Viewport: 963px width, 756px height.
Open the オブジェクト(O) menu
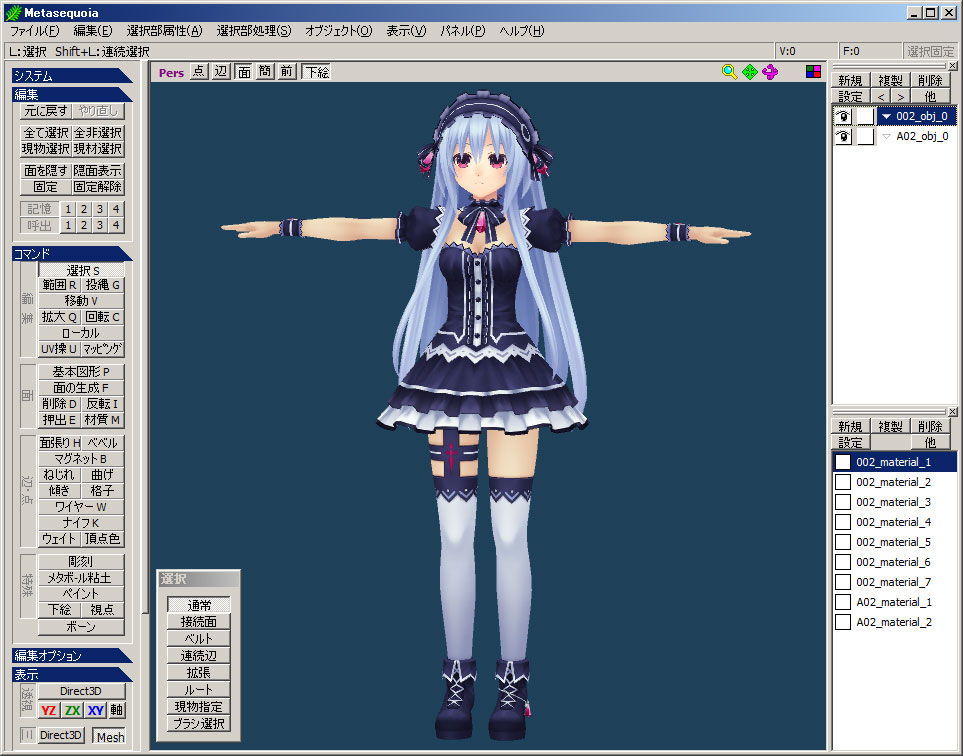click(x=338, y=31)
